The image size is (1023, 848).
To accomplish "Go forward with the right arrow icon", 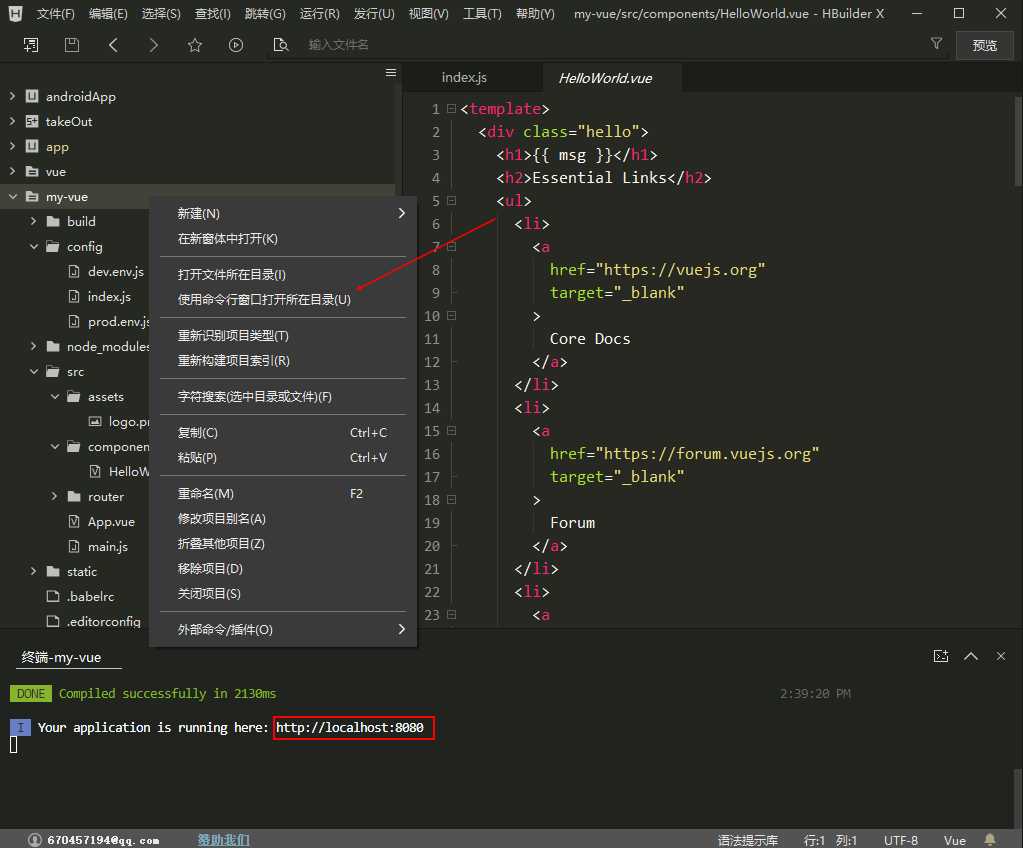I will pos(153,44).
